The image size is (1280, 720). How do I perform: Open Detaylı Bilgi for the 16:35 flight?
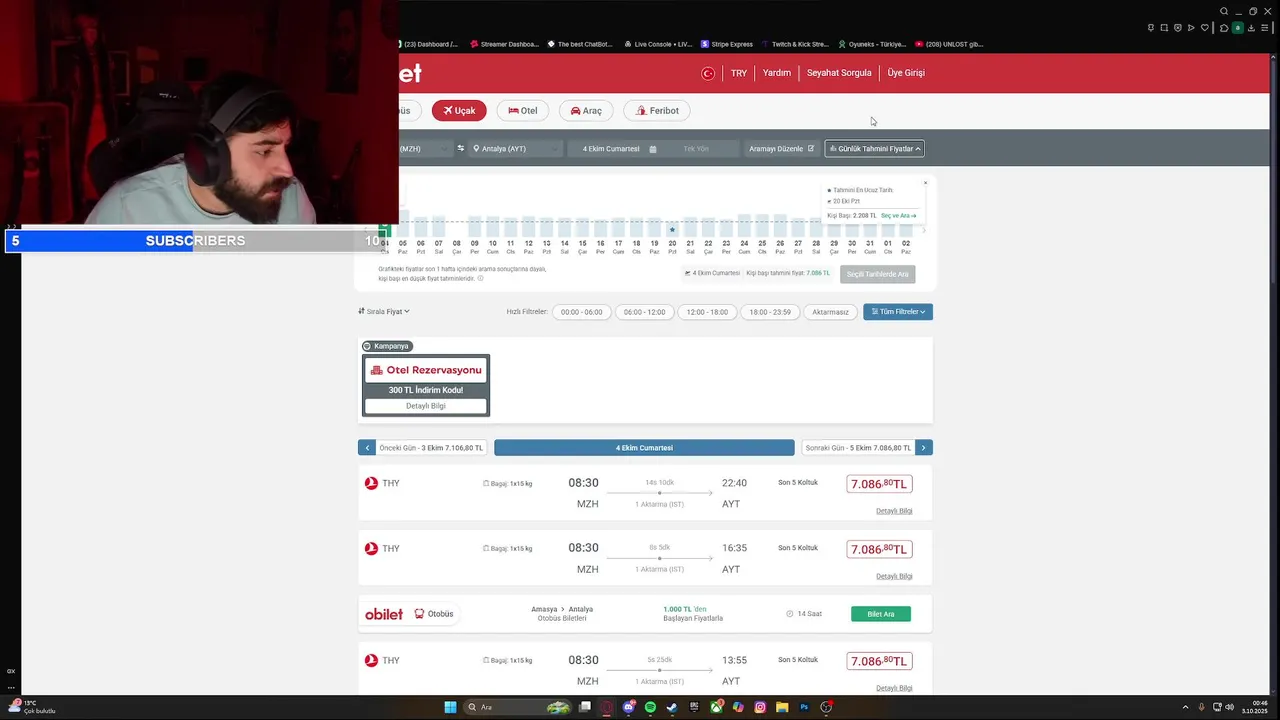pos(894,576)
